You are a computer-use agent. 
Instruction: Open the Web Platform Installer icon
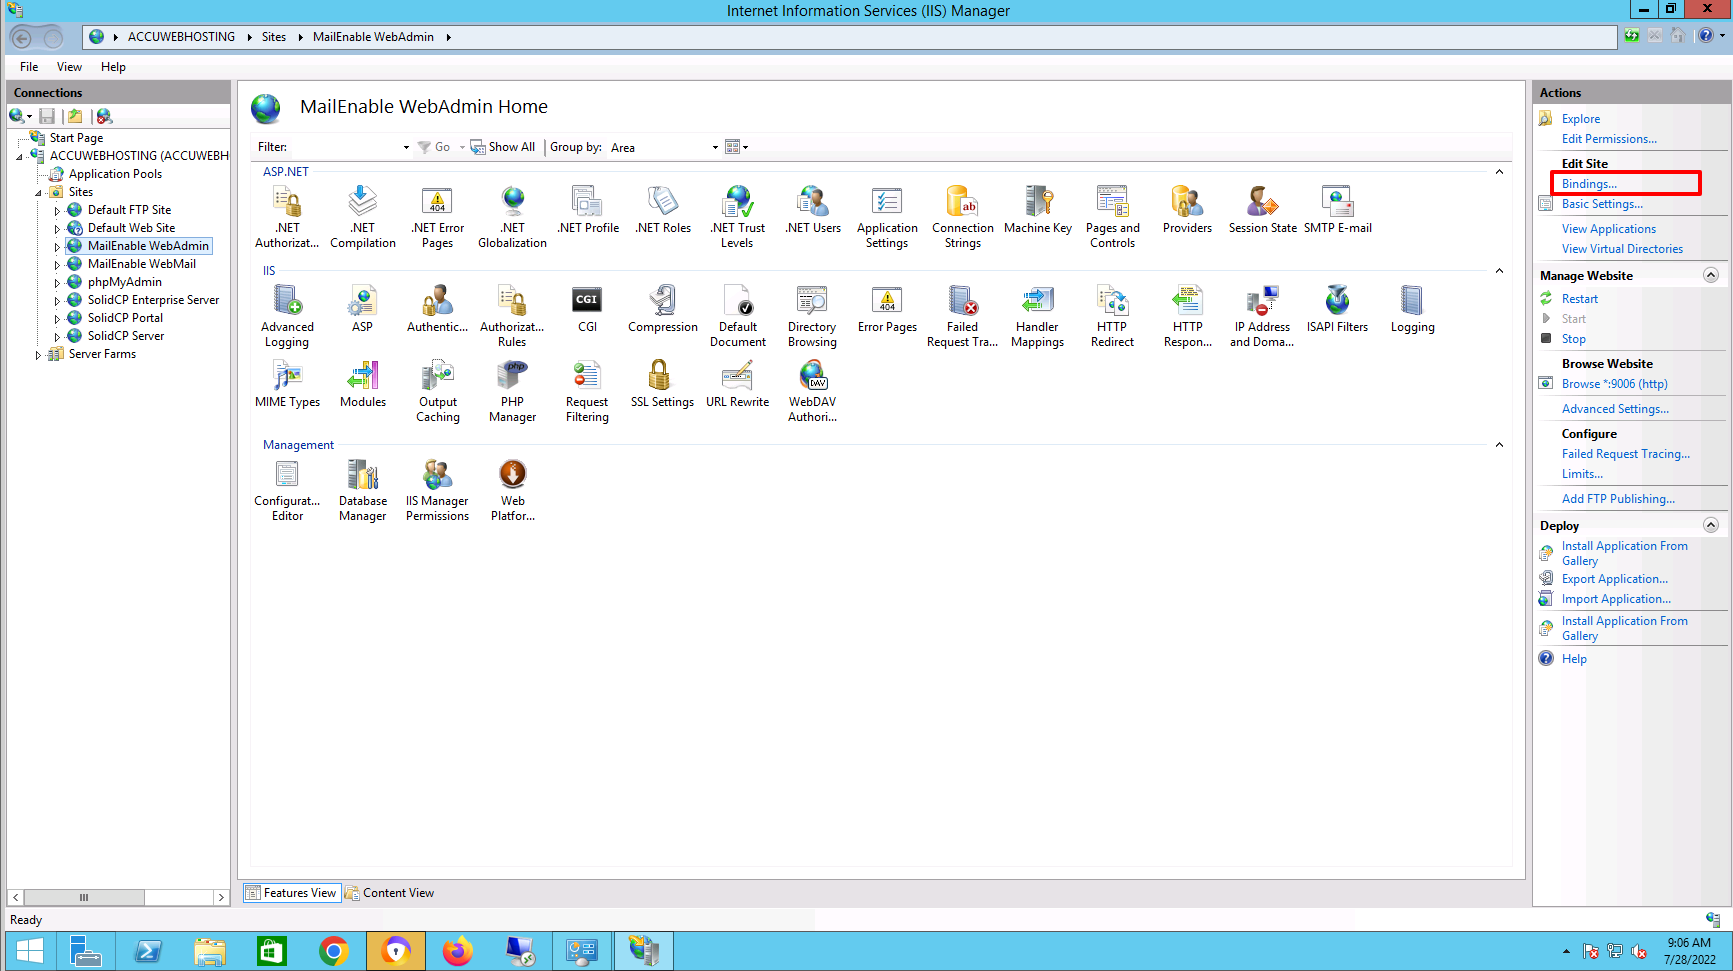(x=512, y=489)
